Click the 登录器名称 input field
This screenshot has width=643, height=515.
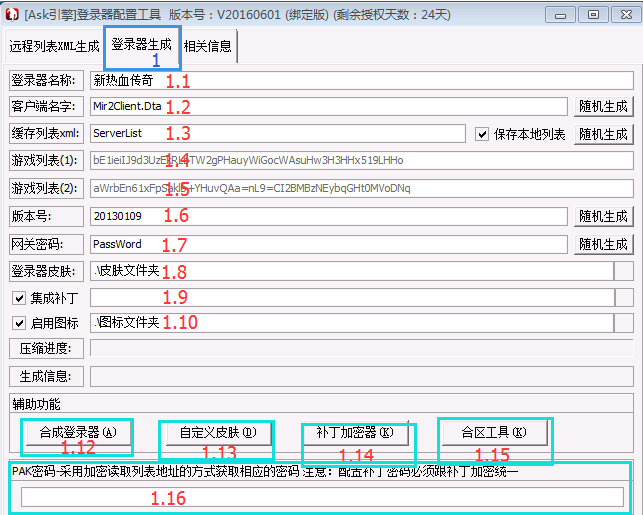pyautogui.click(x=360, y=80)
